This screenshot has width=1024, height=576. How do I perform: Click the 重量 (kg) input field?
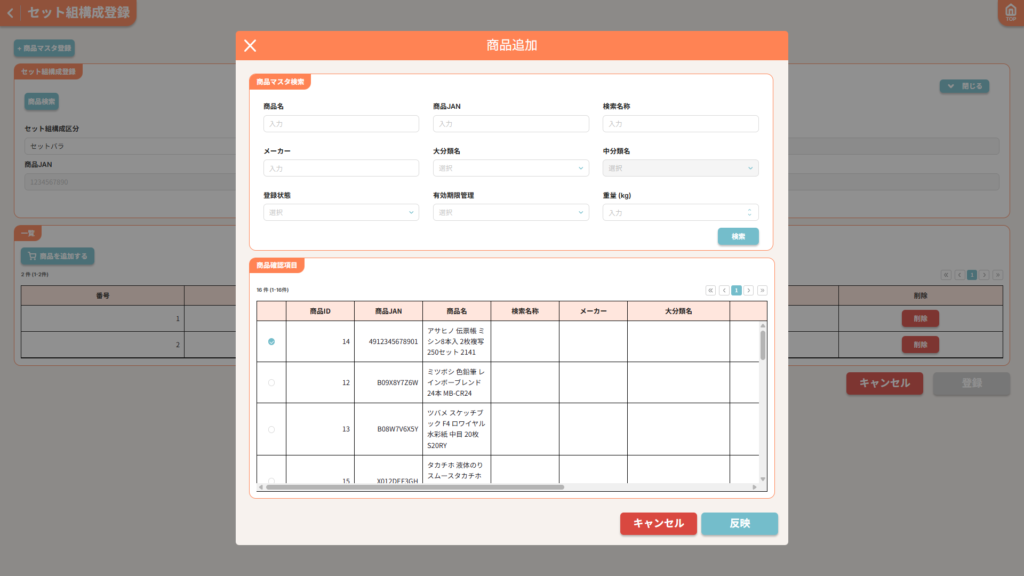pyautogui.click(x=680, y=212)
